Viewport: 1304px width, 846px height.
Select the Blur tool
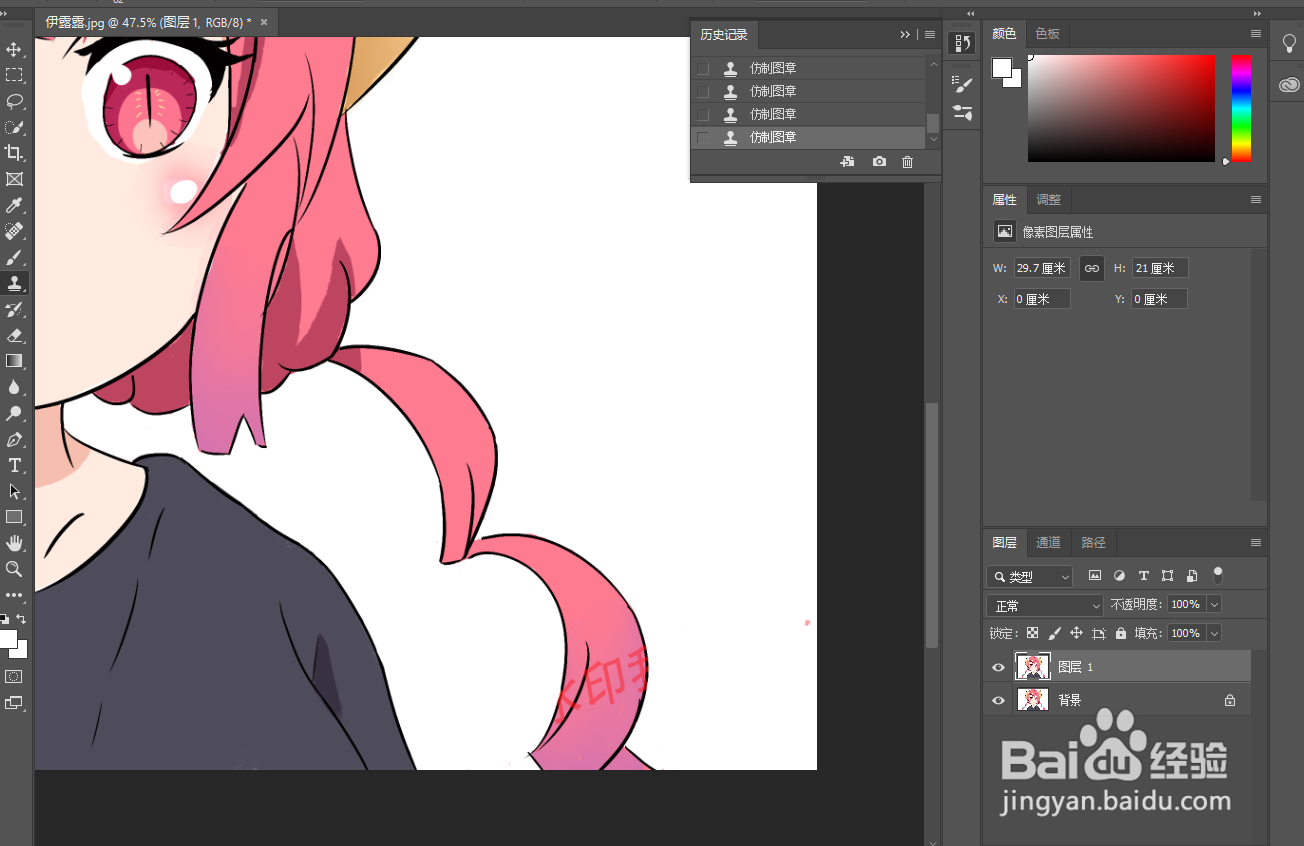(x=14, y=387)
